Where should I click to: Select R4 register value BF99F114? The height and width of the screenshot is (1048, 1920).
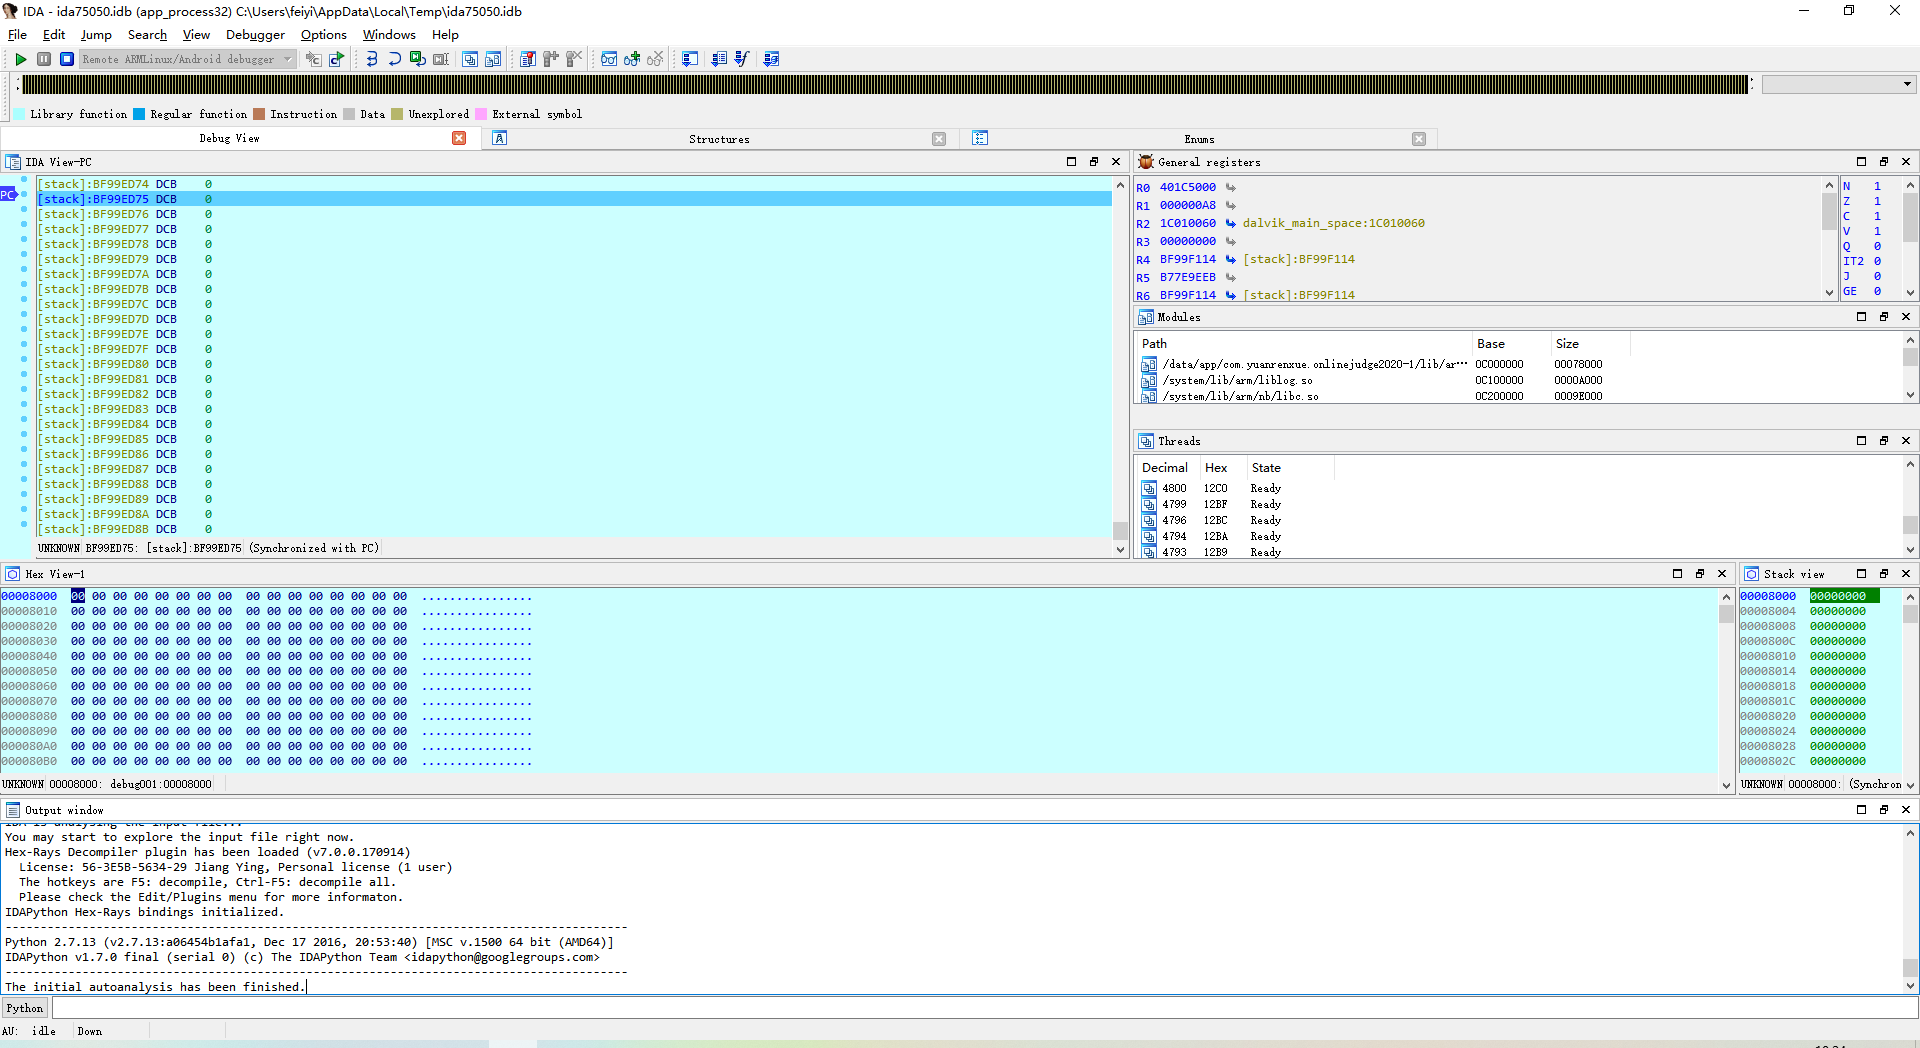(1188, 259)
